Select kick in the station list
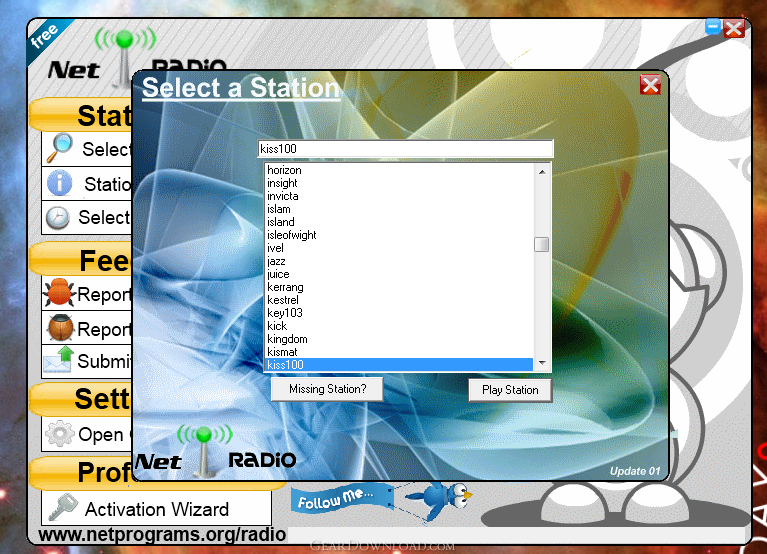The width and height of the screenshot is (767, 554). point(399,326)
